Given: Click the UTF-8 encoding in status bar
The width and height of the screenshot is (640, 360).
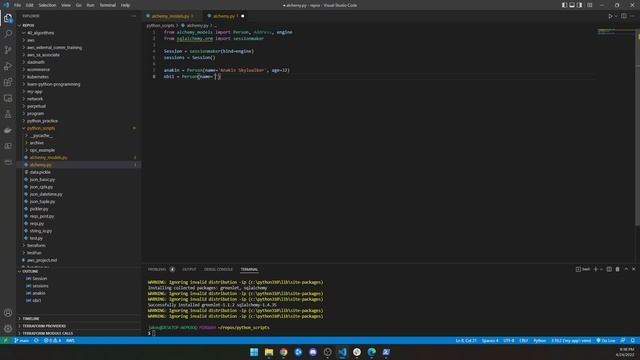Looking at the screenshot, I should coord(509,340).
